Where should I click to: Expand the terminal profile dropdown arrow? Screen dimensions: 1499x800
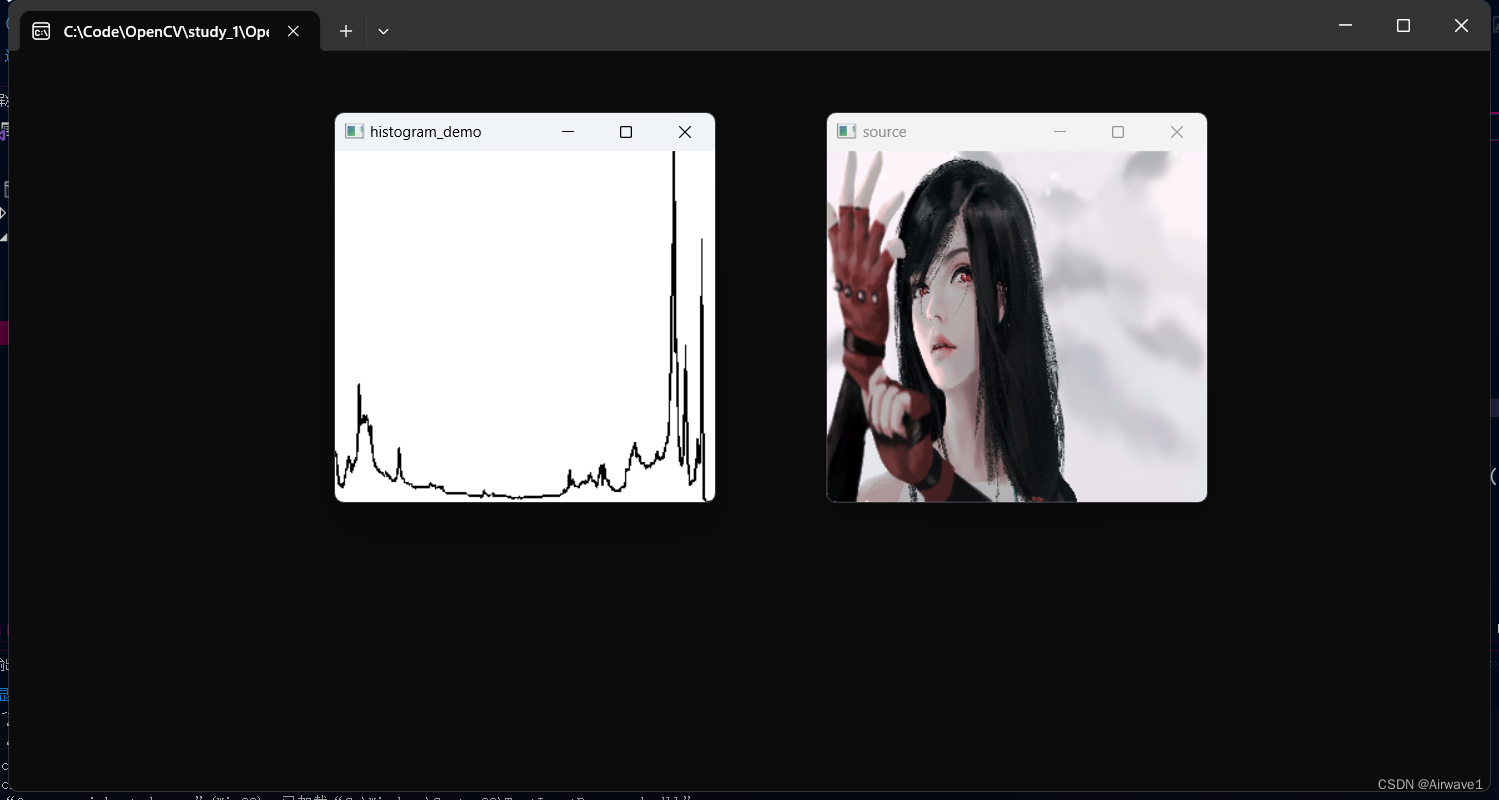(x=383, y=31)
